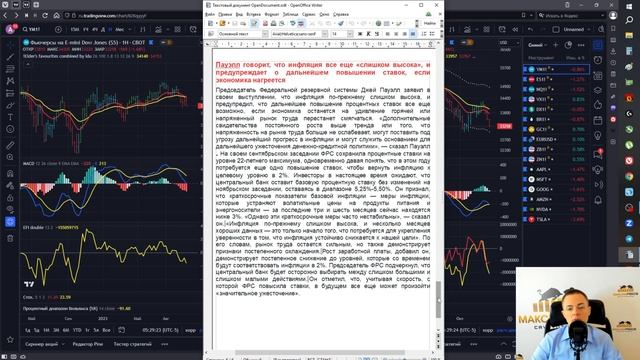Toggle align left in Writer toolbar
The image size is (640, 360).
tap(387, 34)
